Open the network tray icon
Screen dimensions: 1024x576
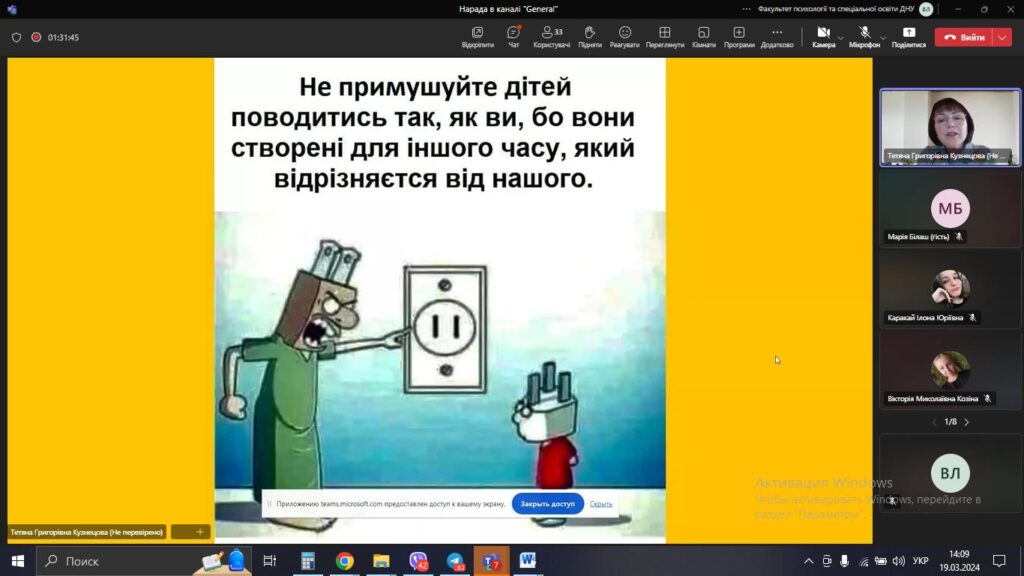(x=863, y=561)
